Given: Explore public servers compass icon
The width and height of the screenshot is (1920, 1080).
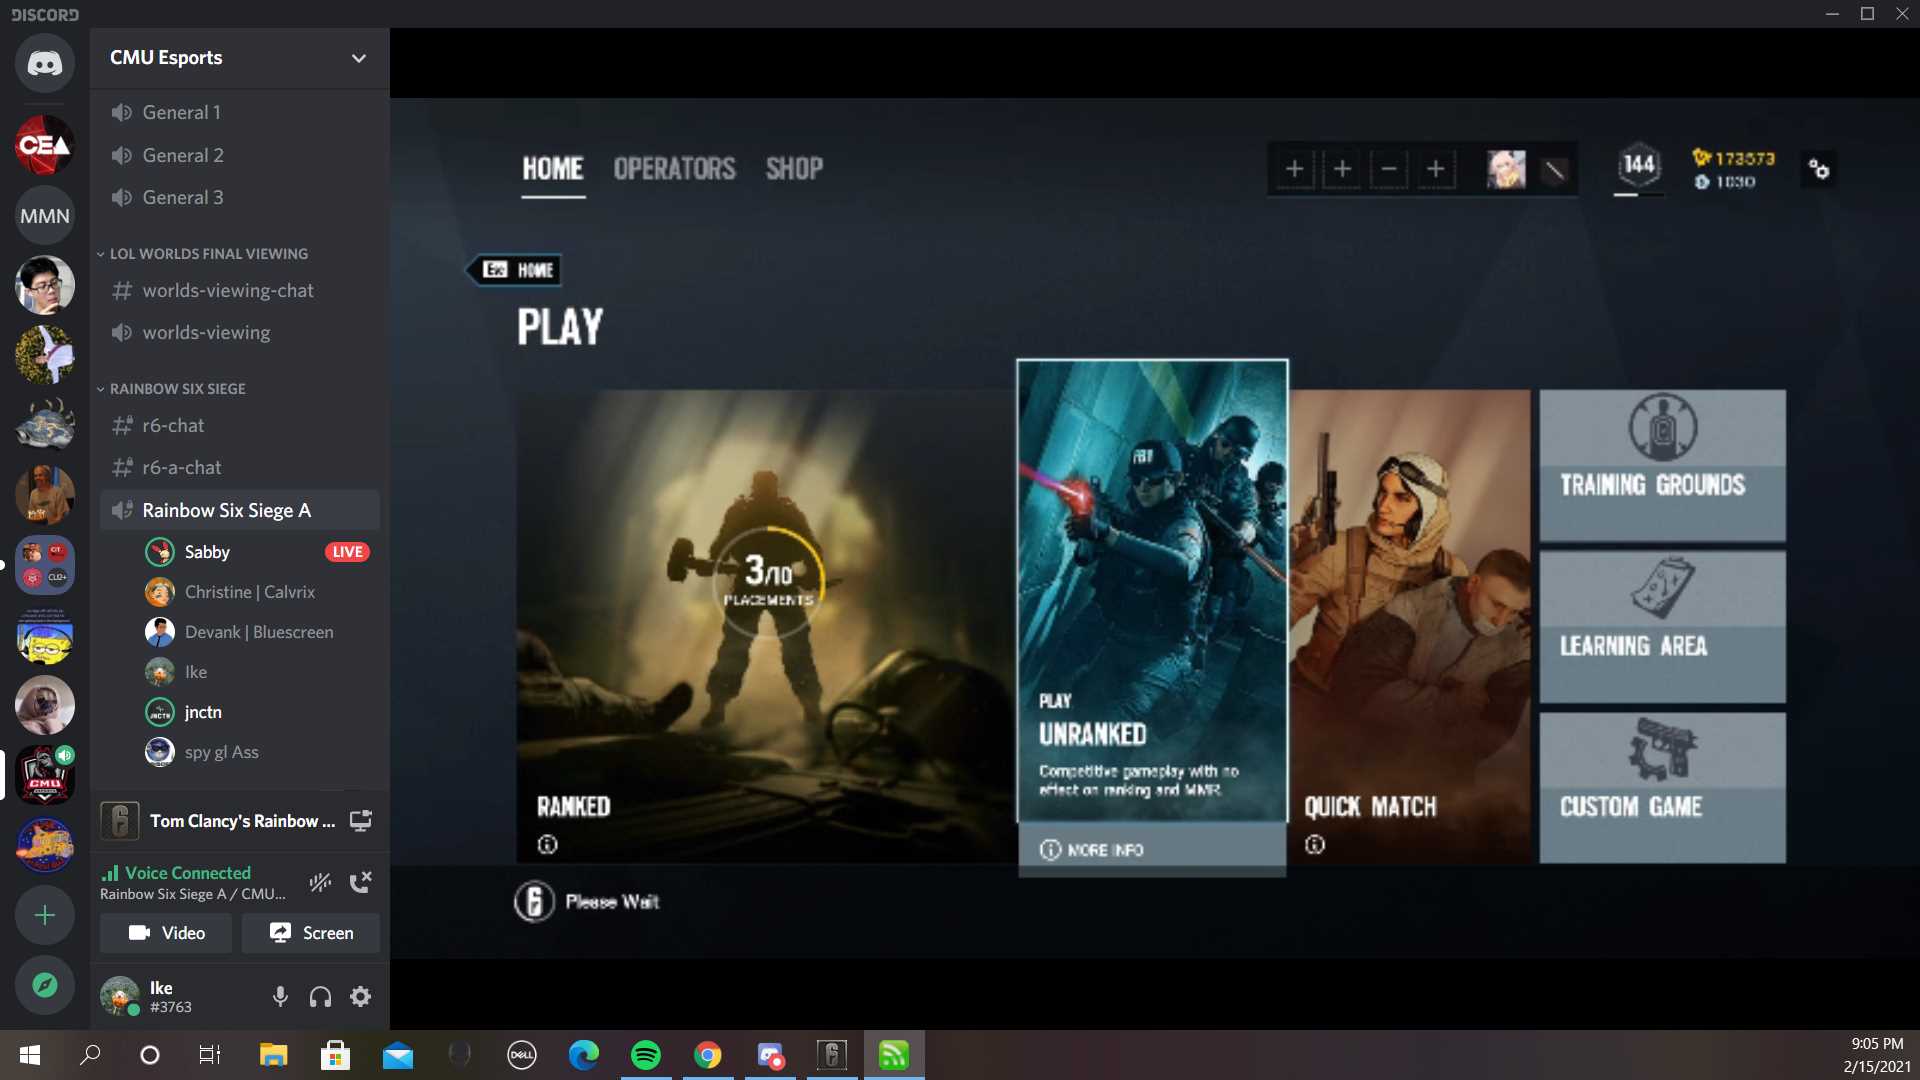Looking at the screenshot, I should (45, 985).
